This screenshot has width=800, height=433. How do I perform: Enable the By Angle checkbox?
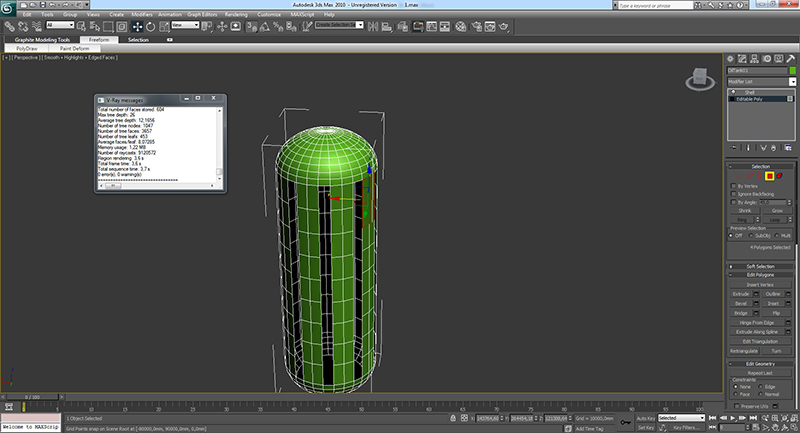[734, 202]
